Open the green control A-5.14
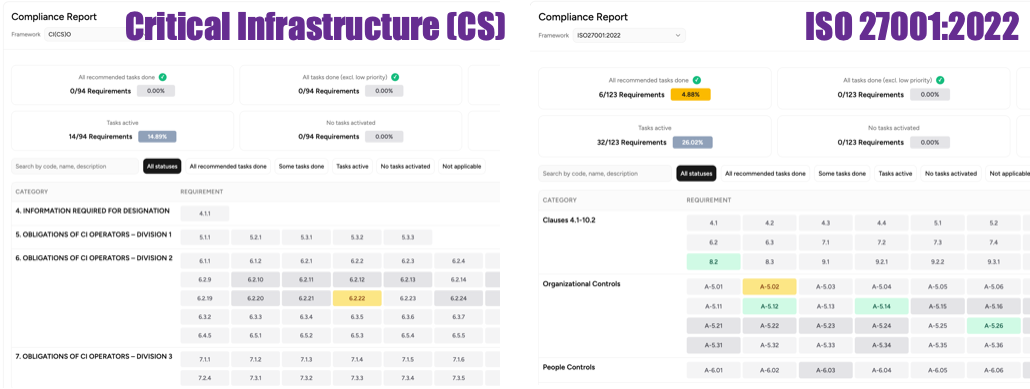Image resolution: width=1030 pixels, height=389 pixels. (882, 306)
